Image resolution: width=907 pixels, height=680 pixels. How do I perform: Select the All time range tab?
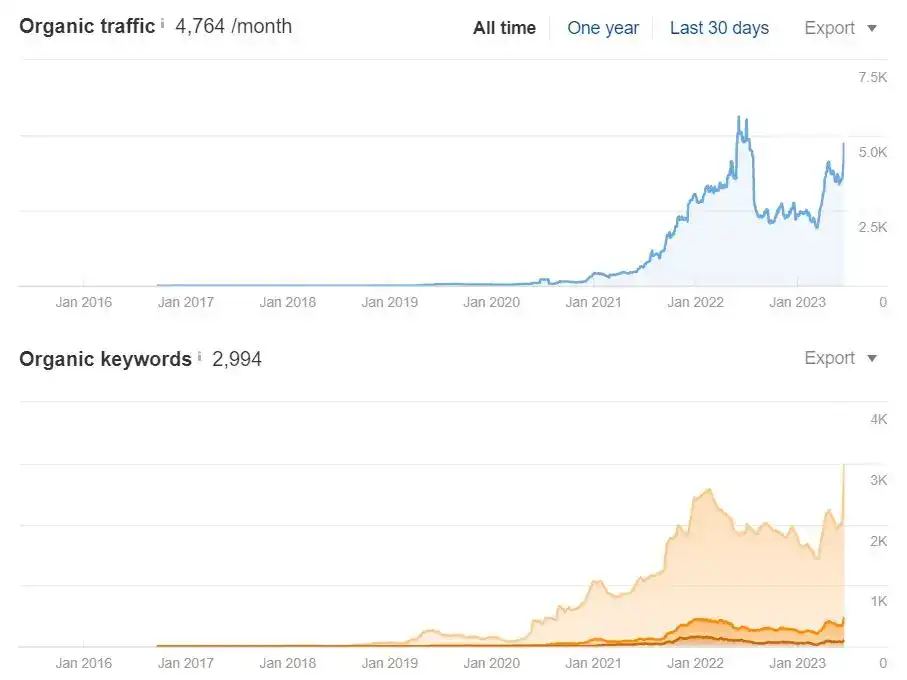[x=504, y=28]
